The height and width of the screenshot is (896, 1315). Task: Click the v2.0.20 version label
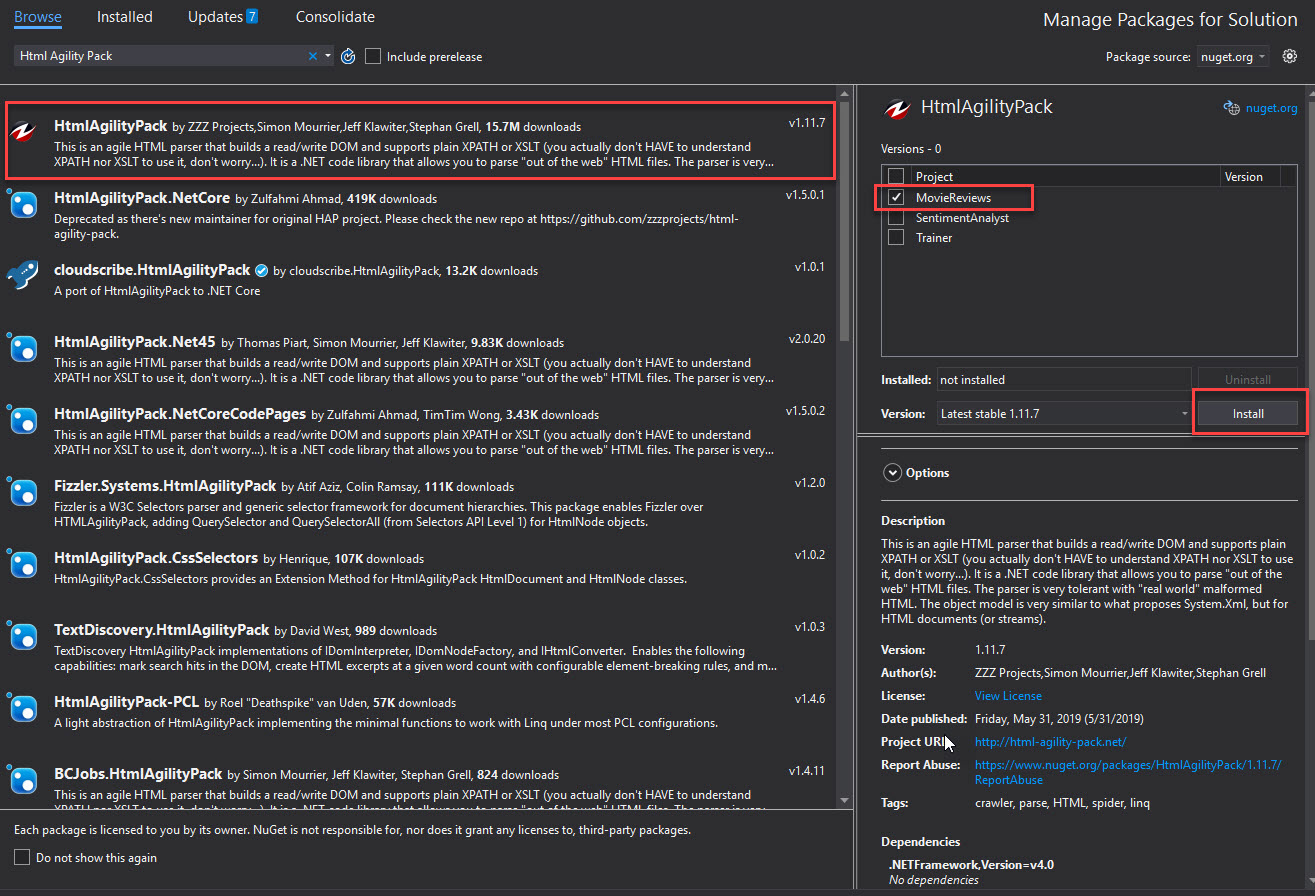tap(805, 339)
